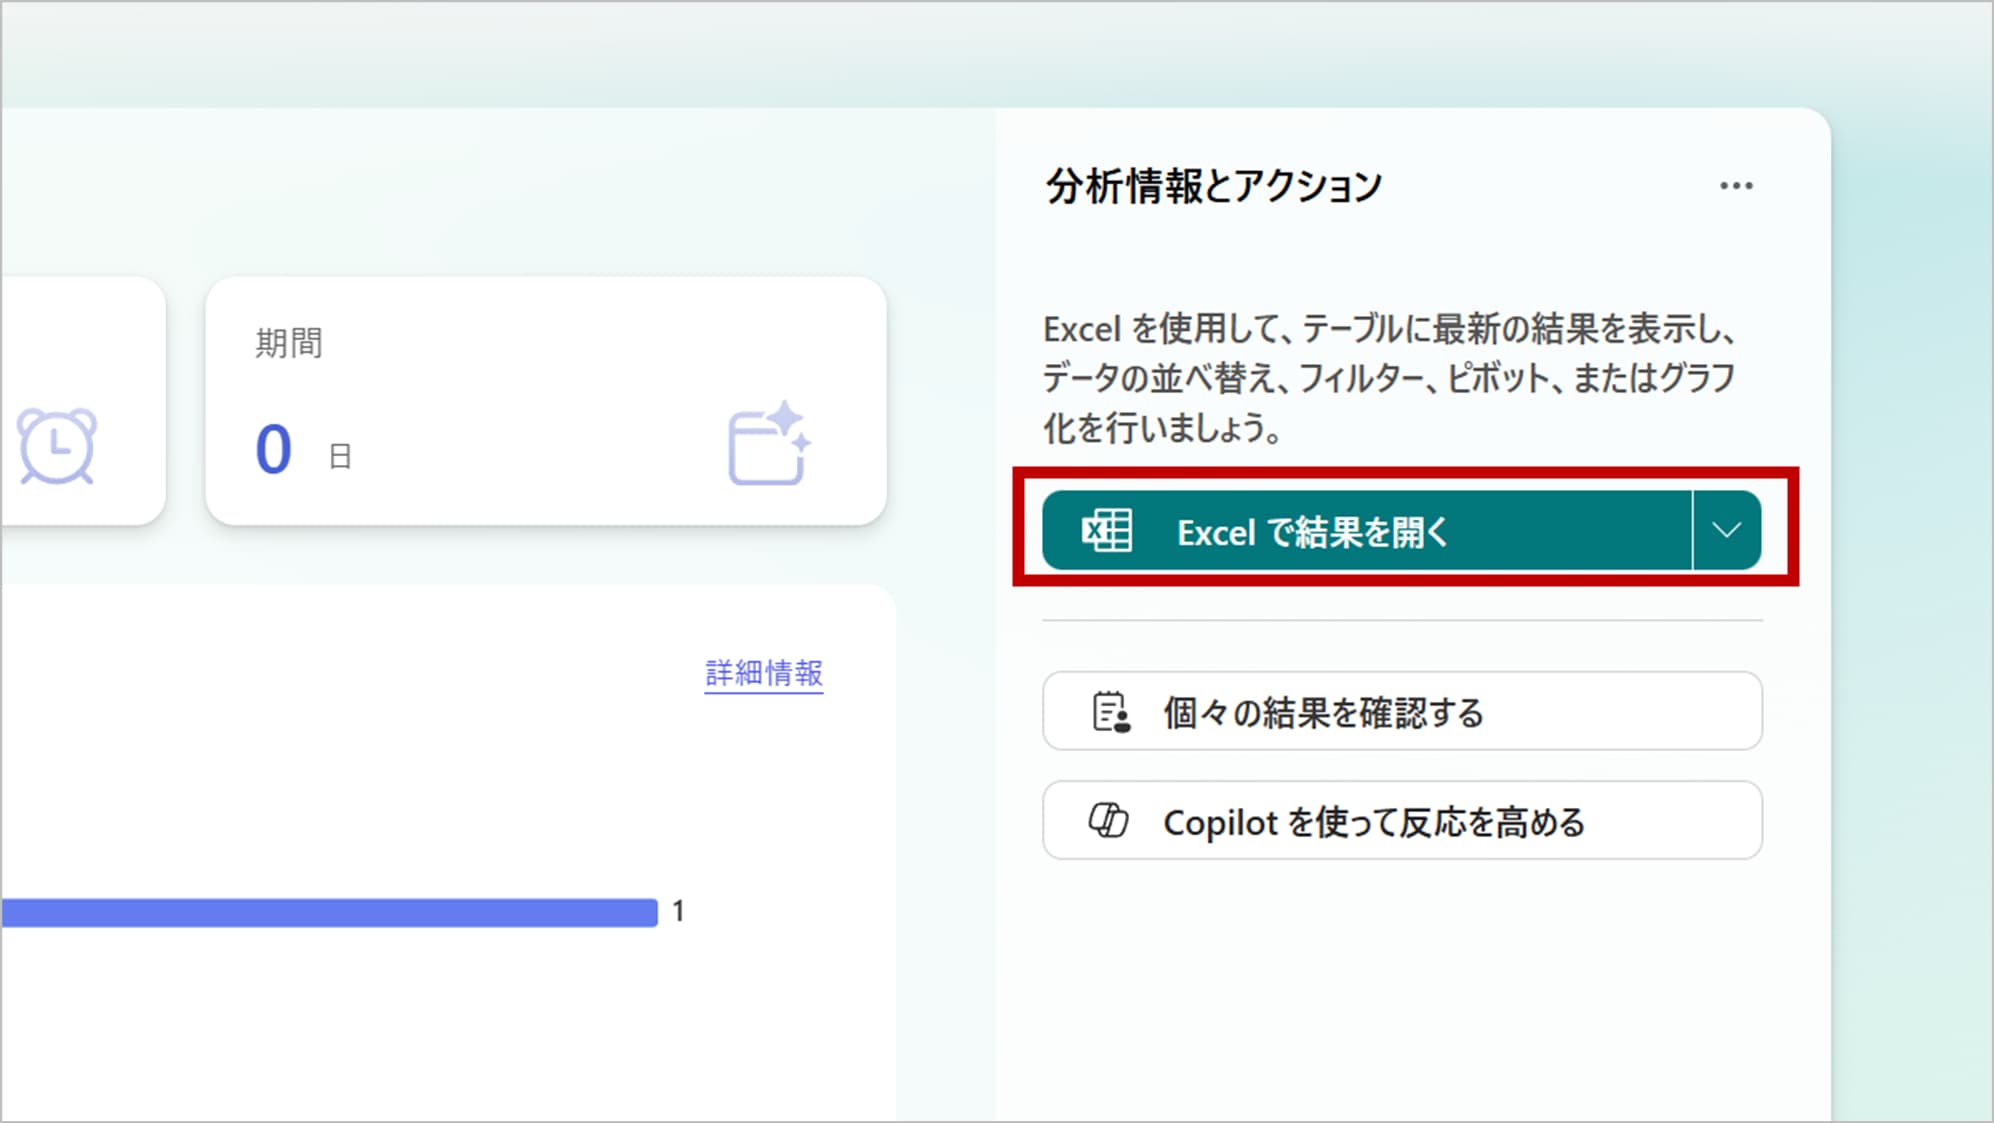Click the individual results clipboard-person icon

(x=1110, y=712)
